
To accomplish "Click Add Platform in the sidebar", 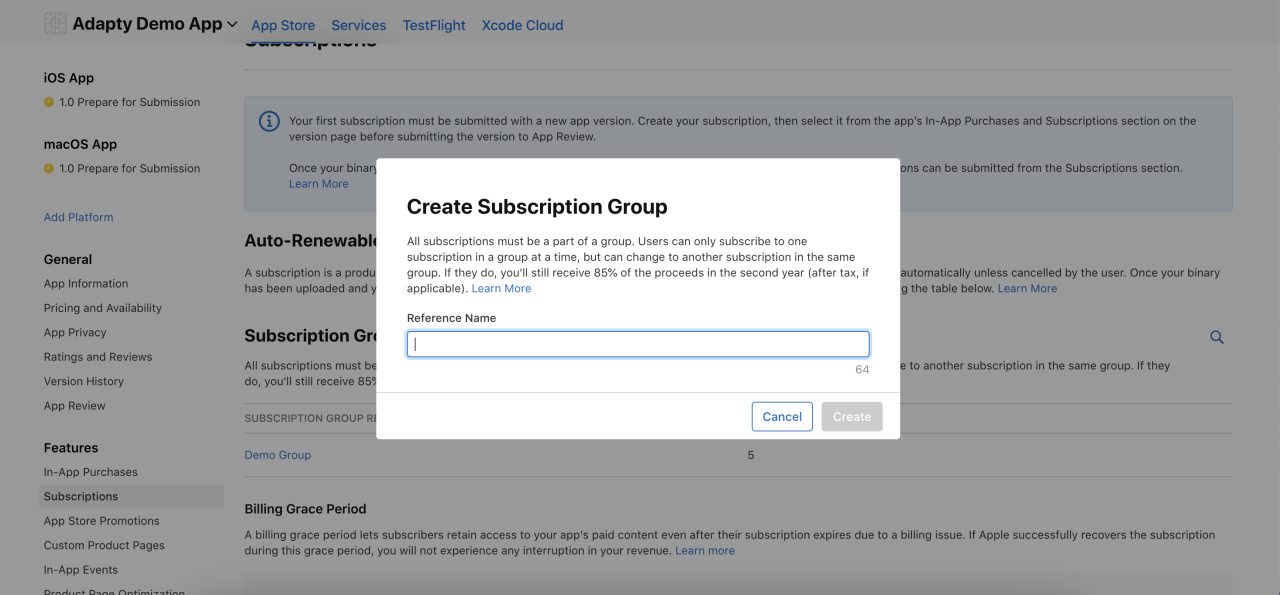I will [78, 217].
